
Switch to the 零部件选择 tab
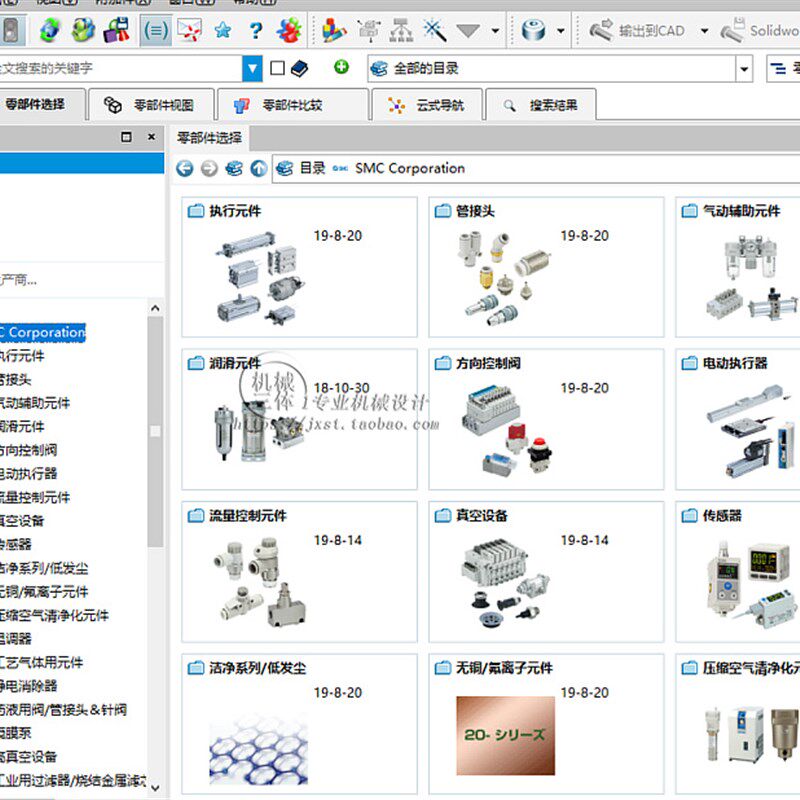pyautogui.click(x=42, y=105)
